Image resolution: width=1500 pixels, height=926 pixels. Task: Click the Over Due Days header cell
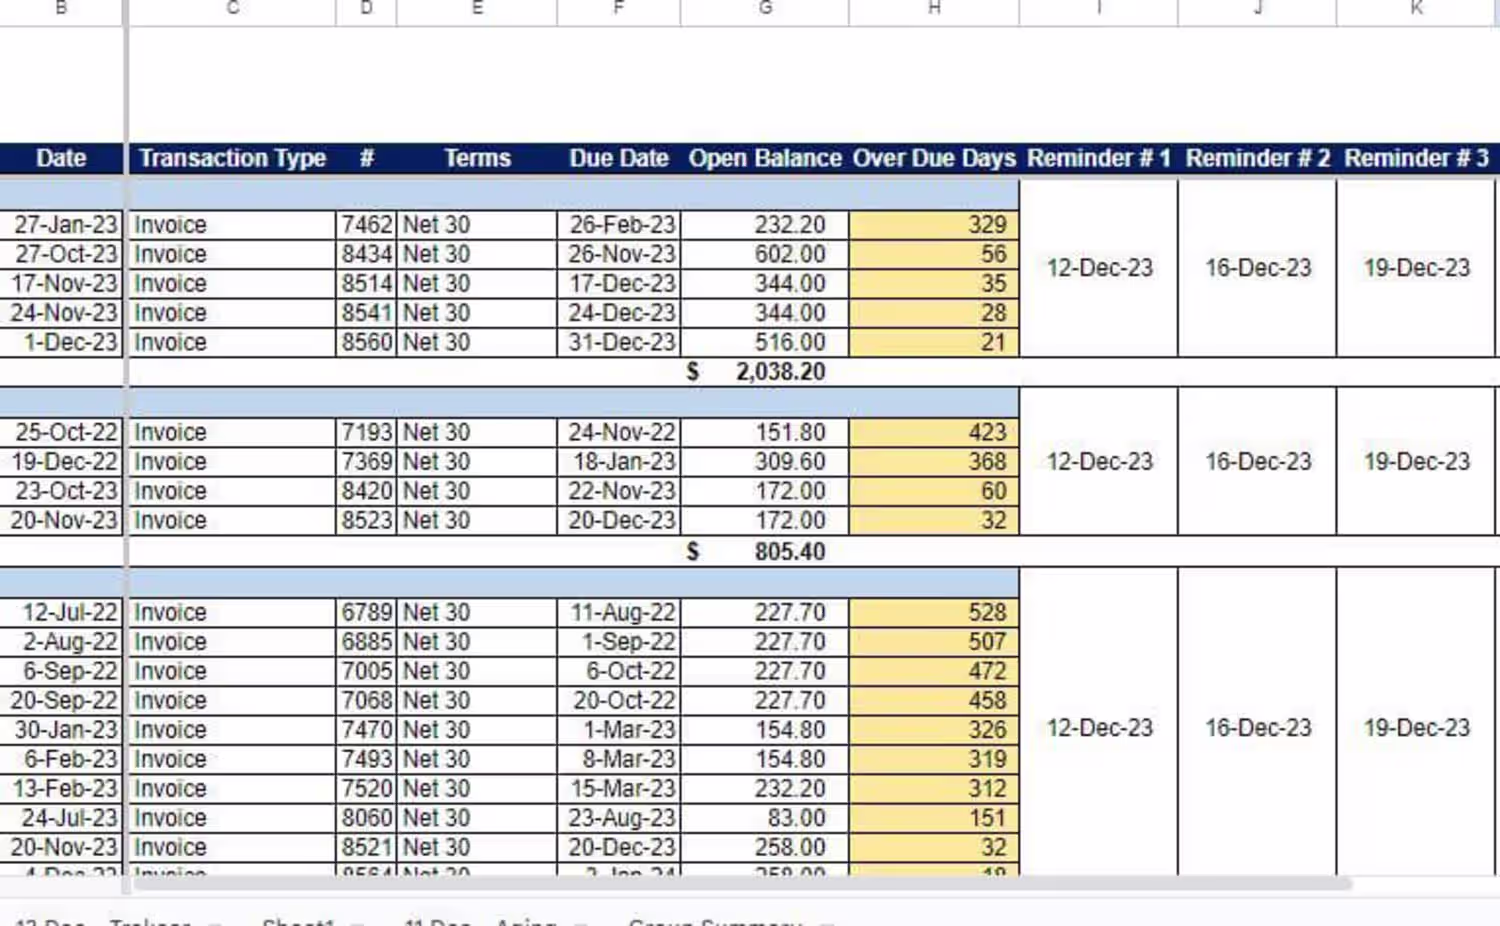click(934, 158)
